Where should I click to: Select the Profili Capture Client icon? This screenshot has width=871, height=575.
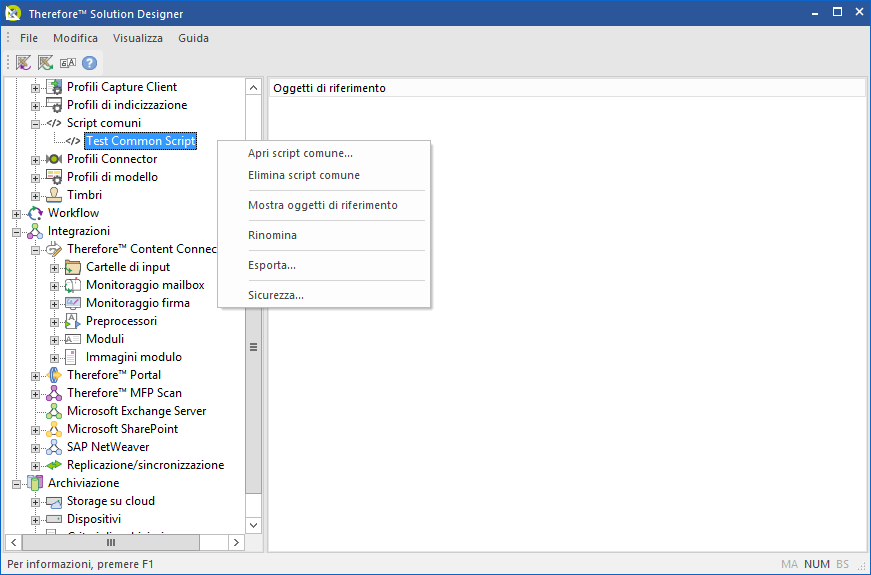[x=54, y=87]
